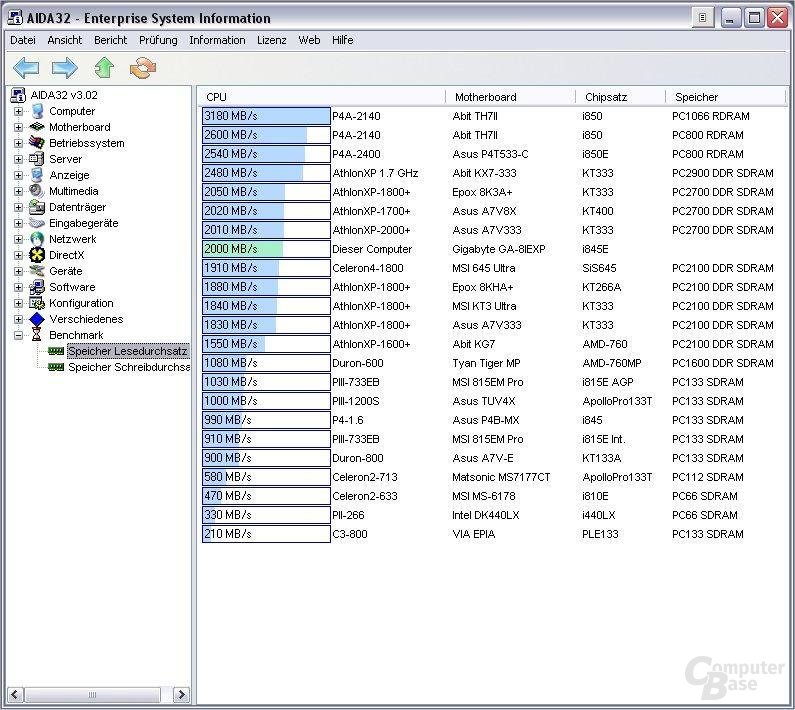The image size is (795, 710).
Task: Click the orange refresh icon
Action: 143,68
